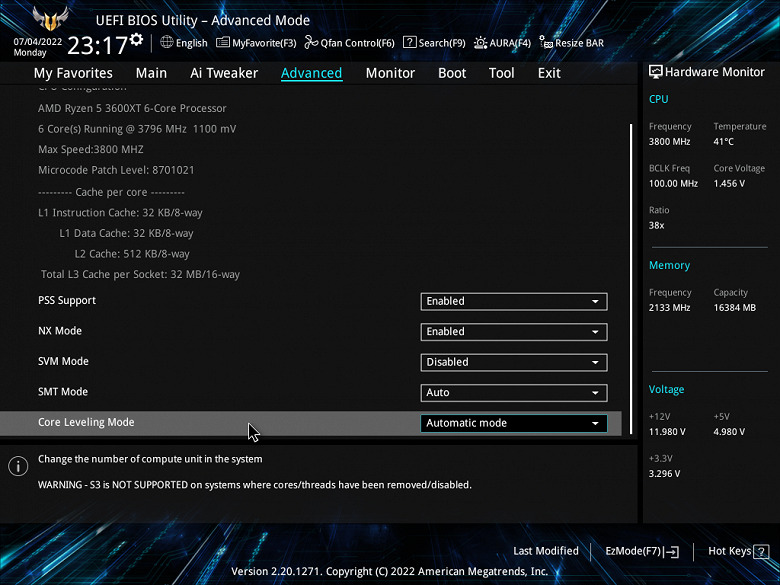Click Last Modified button
This screenshot has height=585, width=780.
pos(546,551)
